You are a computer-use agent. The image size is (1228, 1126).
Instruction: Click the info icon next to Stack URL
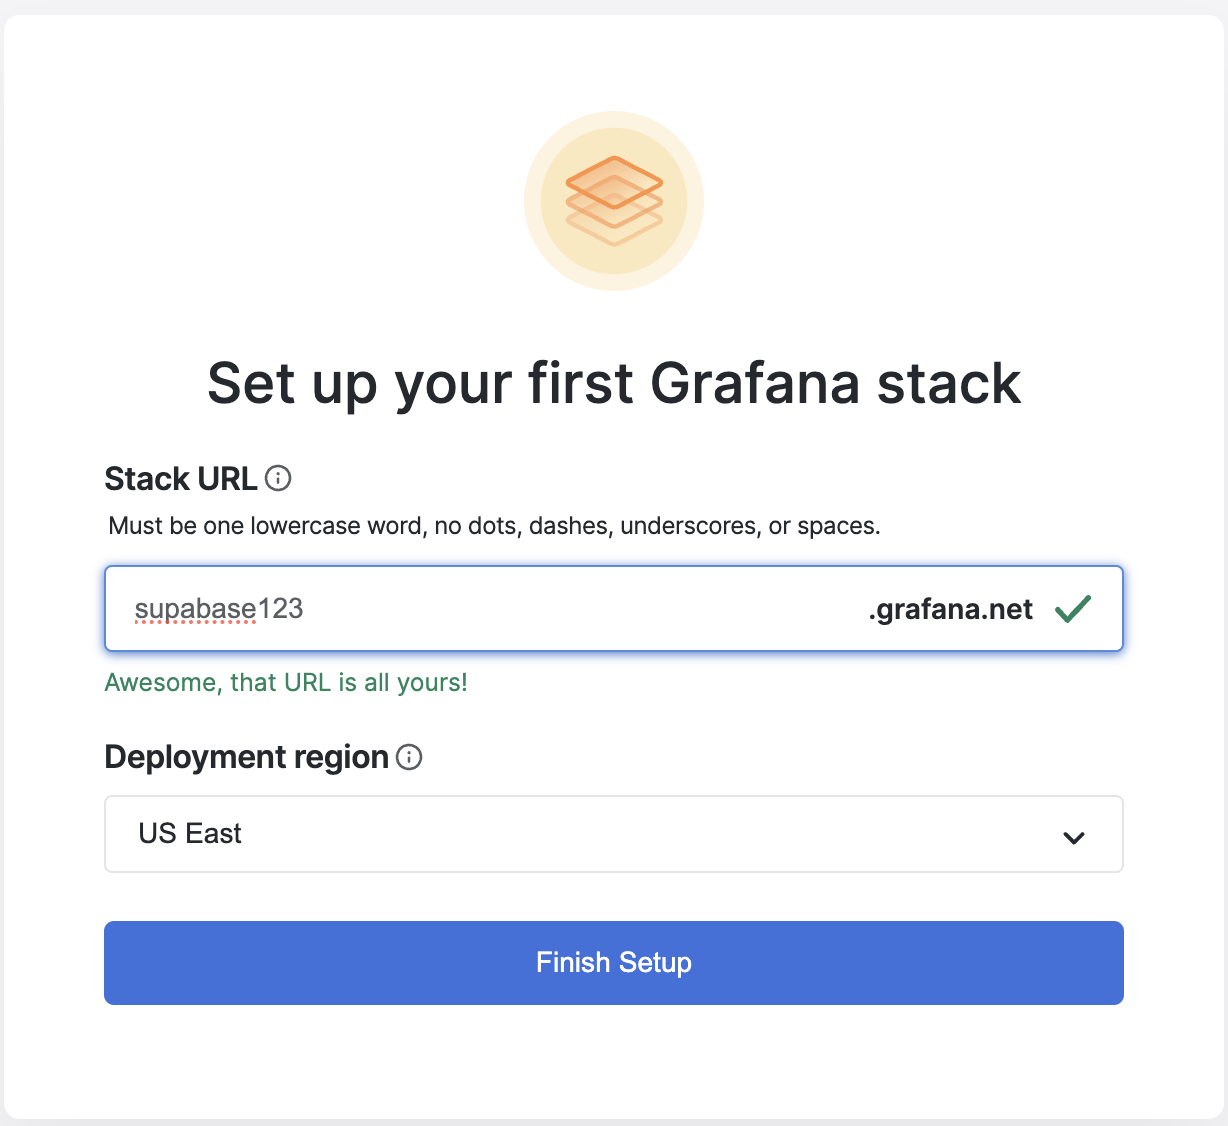pos(278,479)
